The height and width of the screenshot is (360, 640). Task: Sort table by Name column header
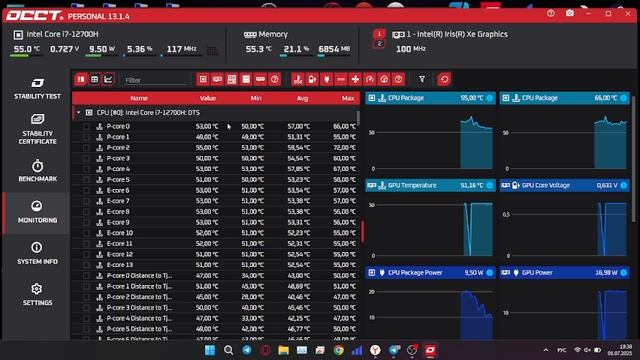point(139,98)
